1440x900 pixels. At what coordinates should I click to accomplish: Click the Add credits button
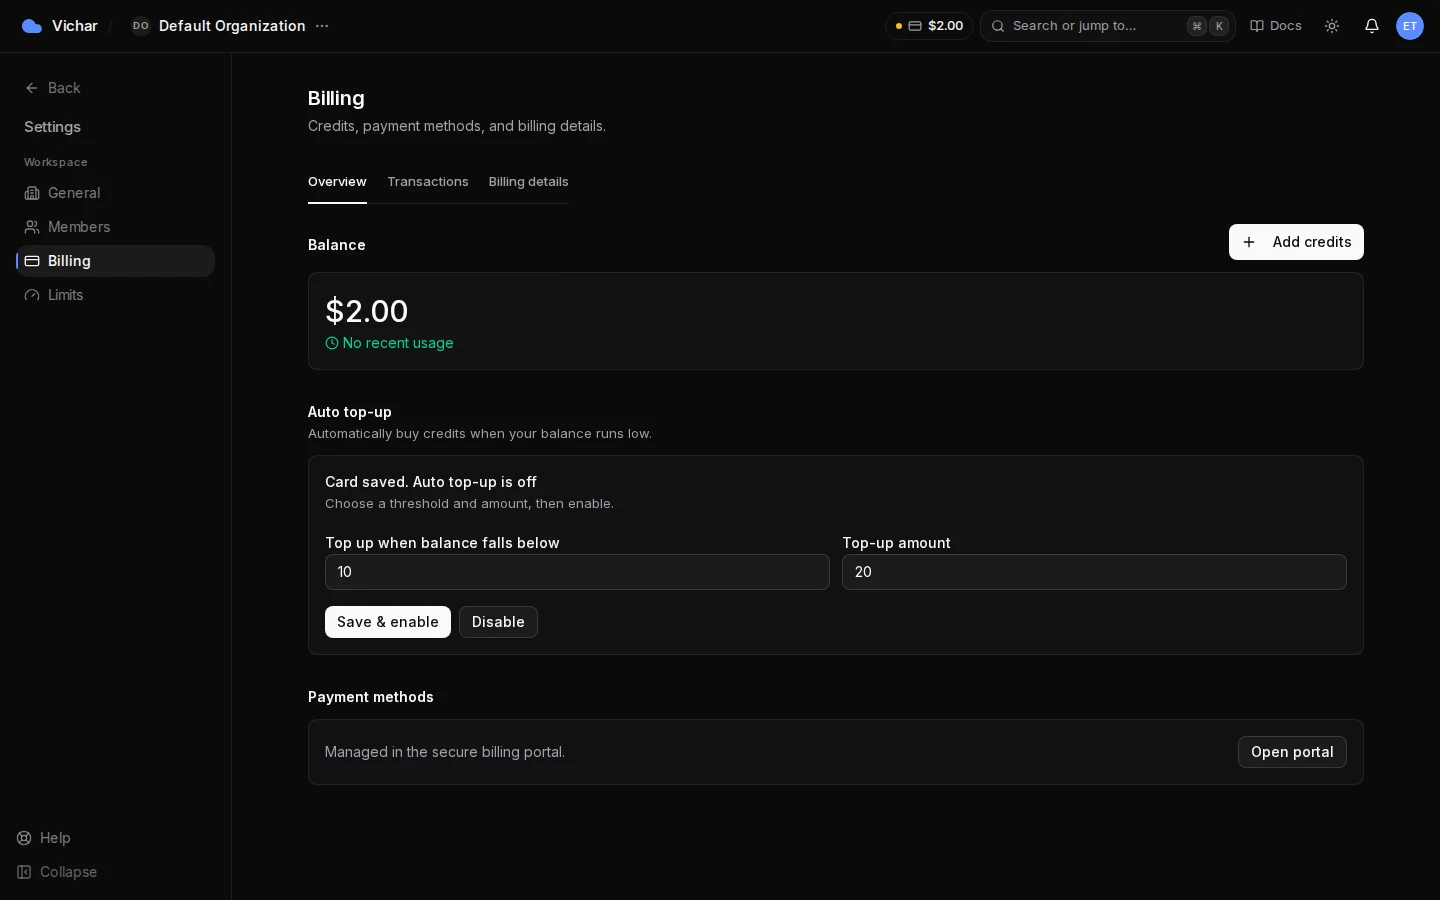tap(1296, 242)
